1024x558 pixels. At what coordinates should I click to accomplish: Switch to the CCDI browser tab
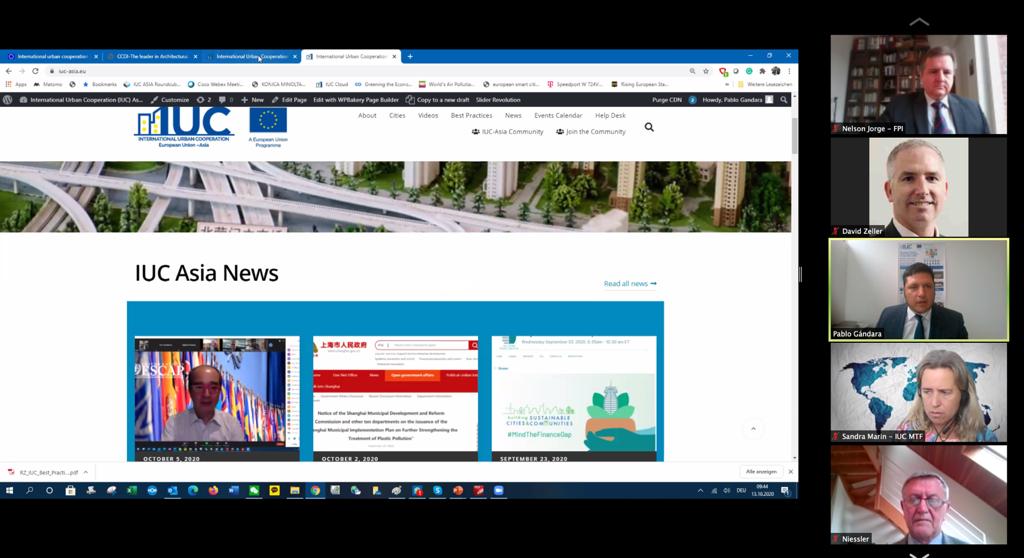tap(152, 56)
